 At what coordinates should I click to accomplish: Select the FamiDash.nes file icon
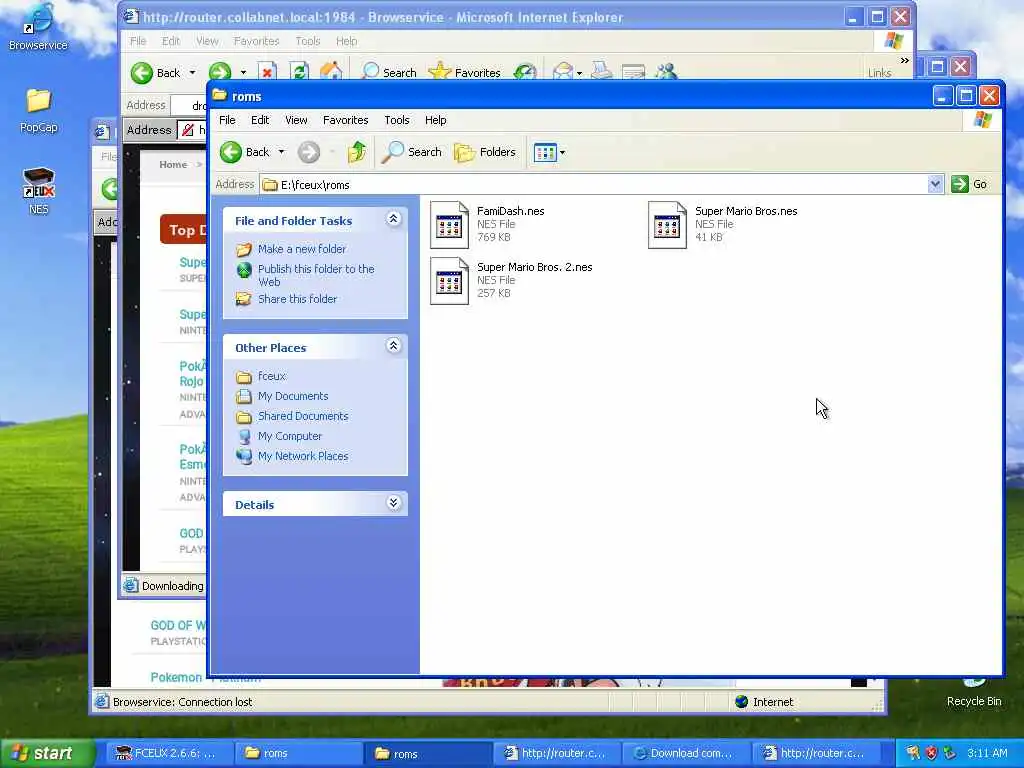449,225
